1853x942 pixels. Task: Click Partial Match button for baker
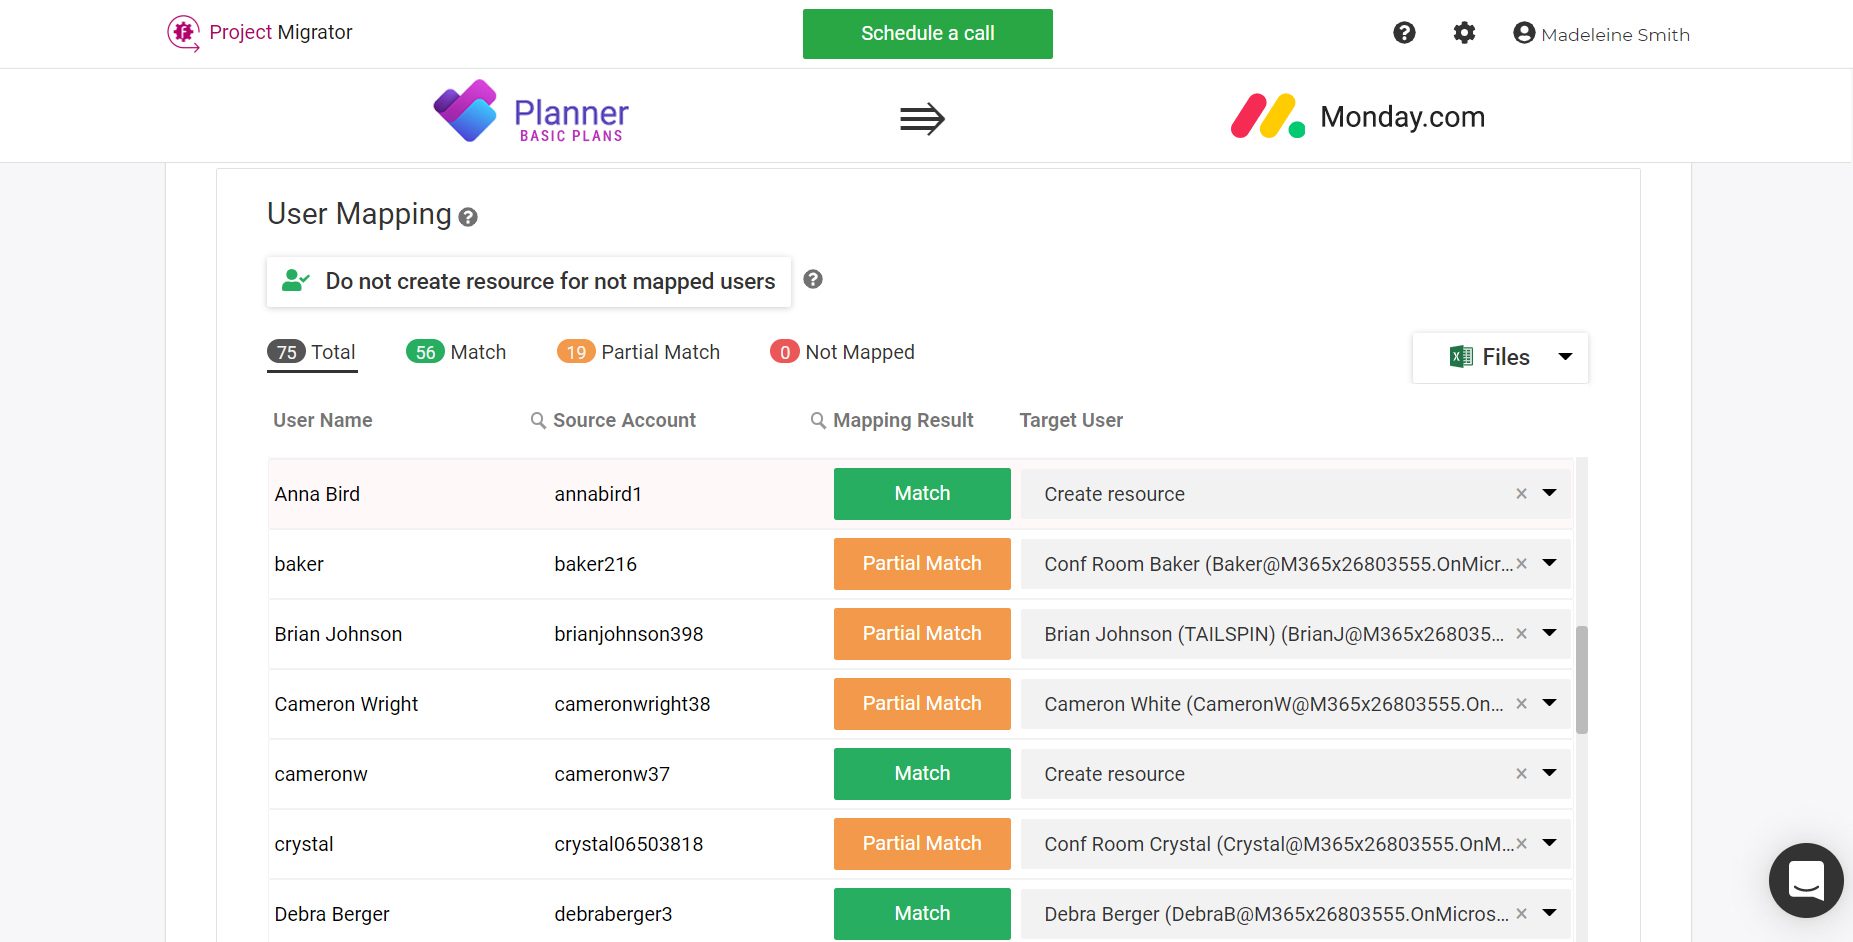click(x=922, y=564)
